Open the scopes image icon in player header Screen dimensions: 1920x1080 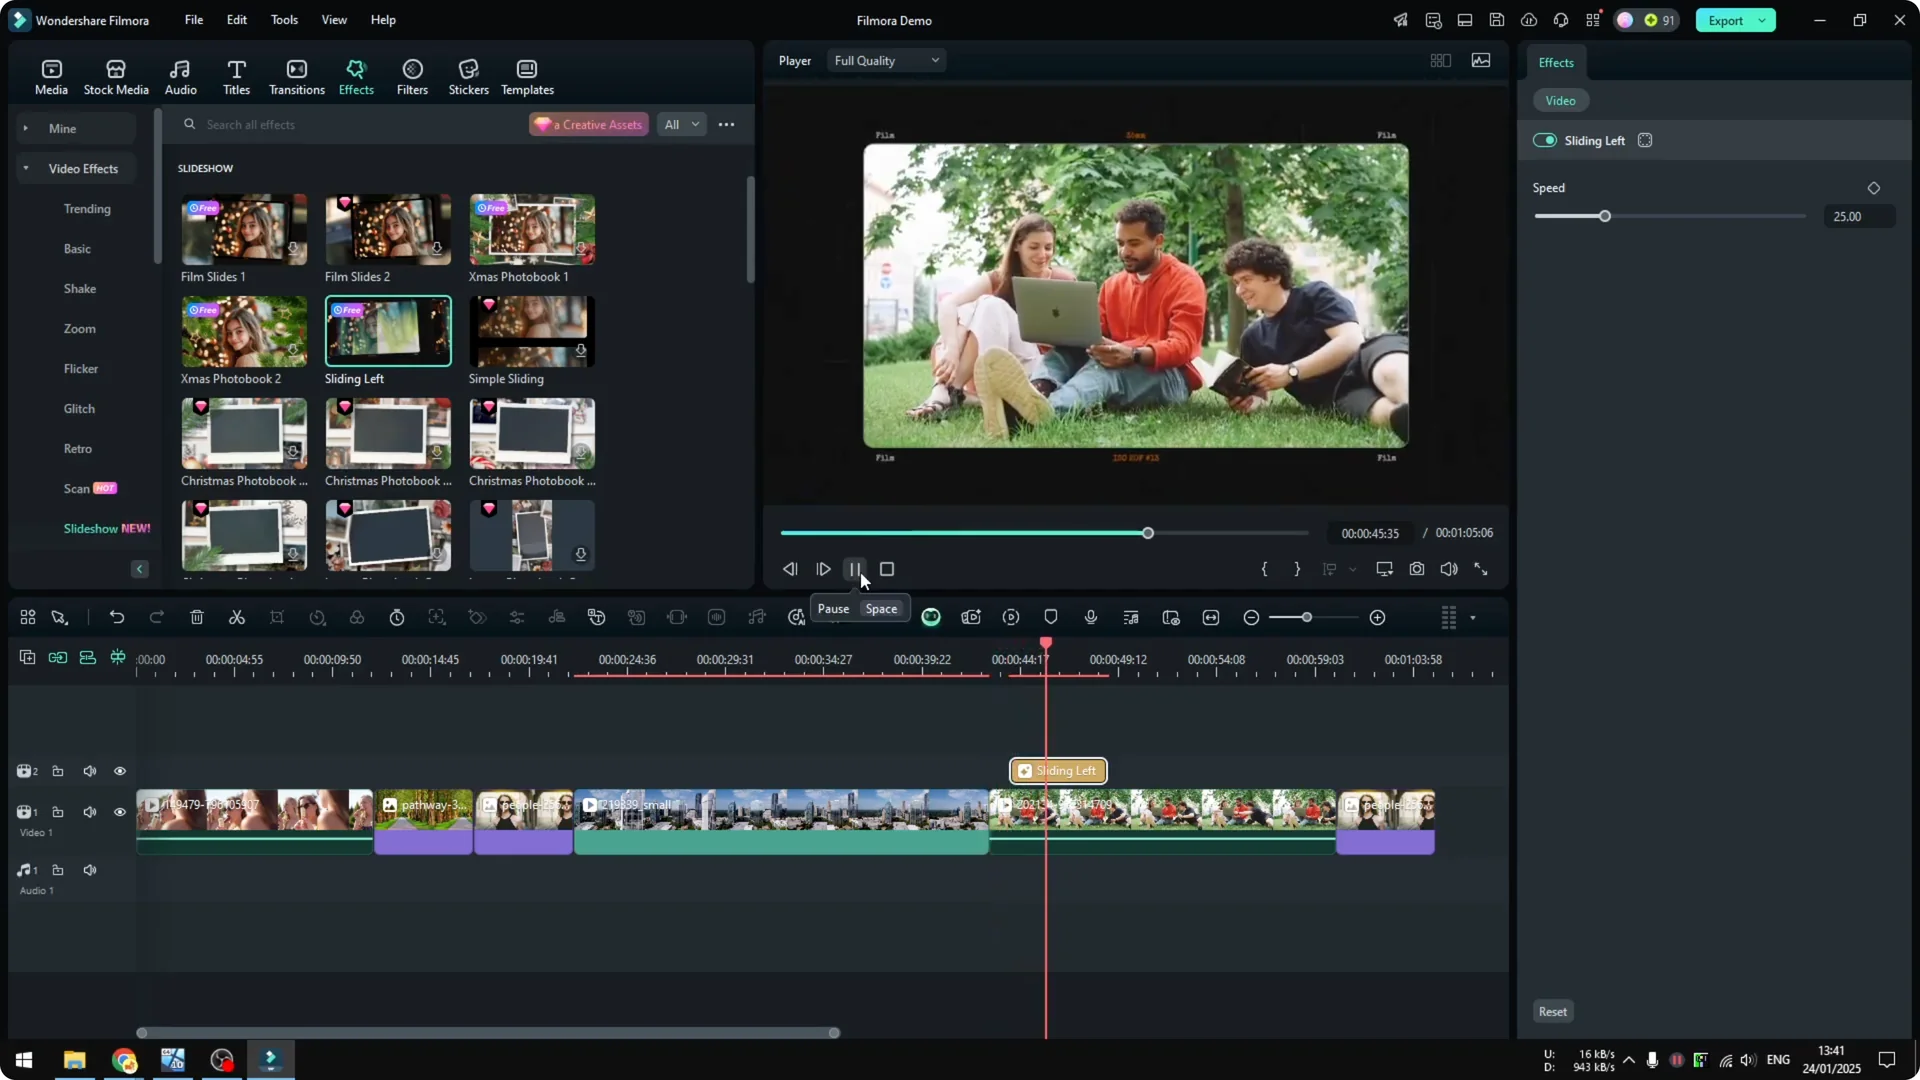pos(1481,61)
